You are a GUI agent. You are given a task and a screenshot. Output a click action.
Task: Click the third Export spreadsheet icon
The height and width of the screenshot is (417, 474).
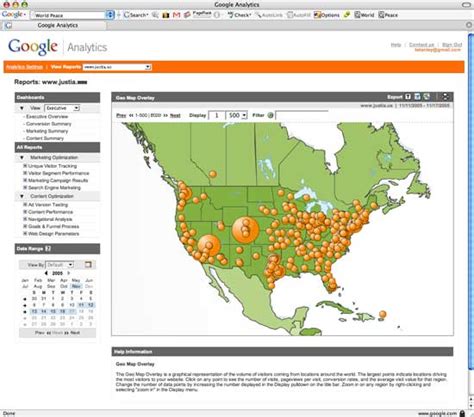427,97
